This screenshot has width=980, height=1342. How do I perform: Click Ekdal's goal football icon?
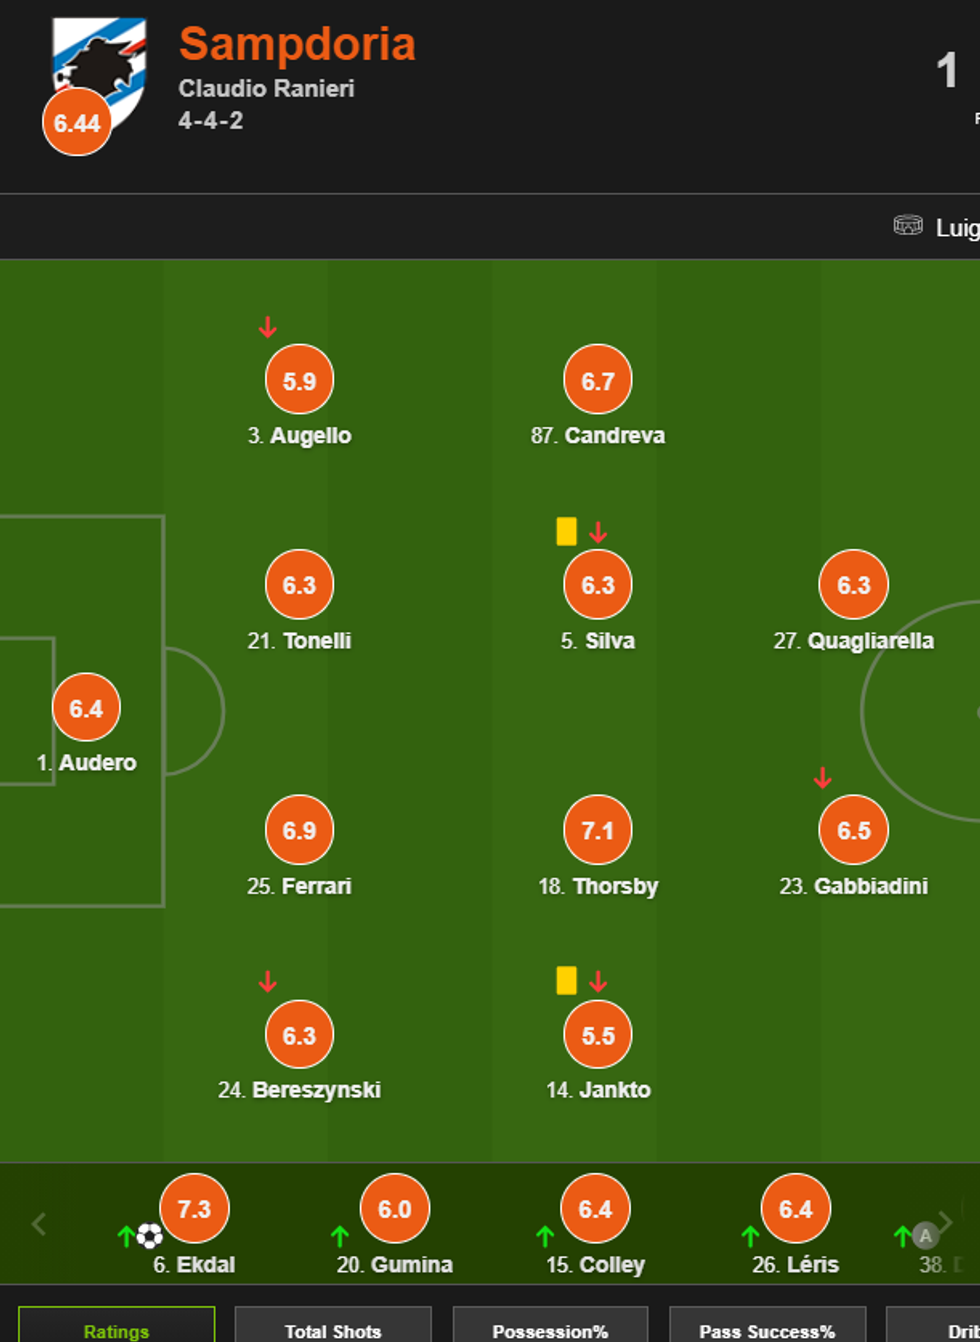pos(149,1236)
